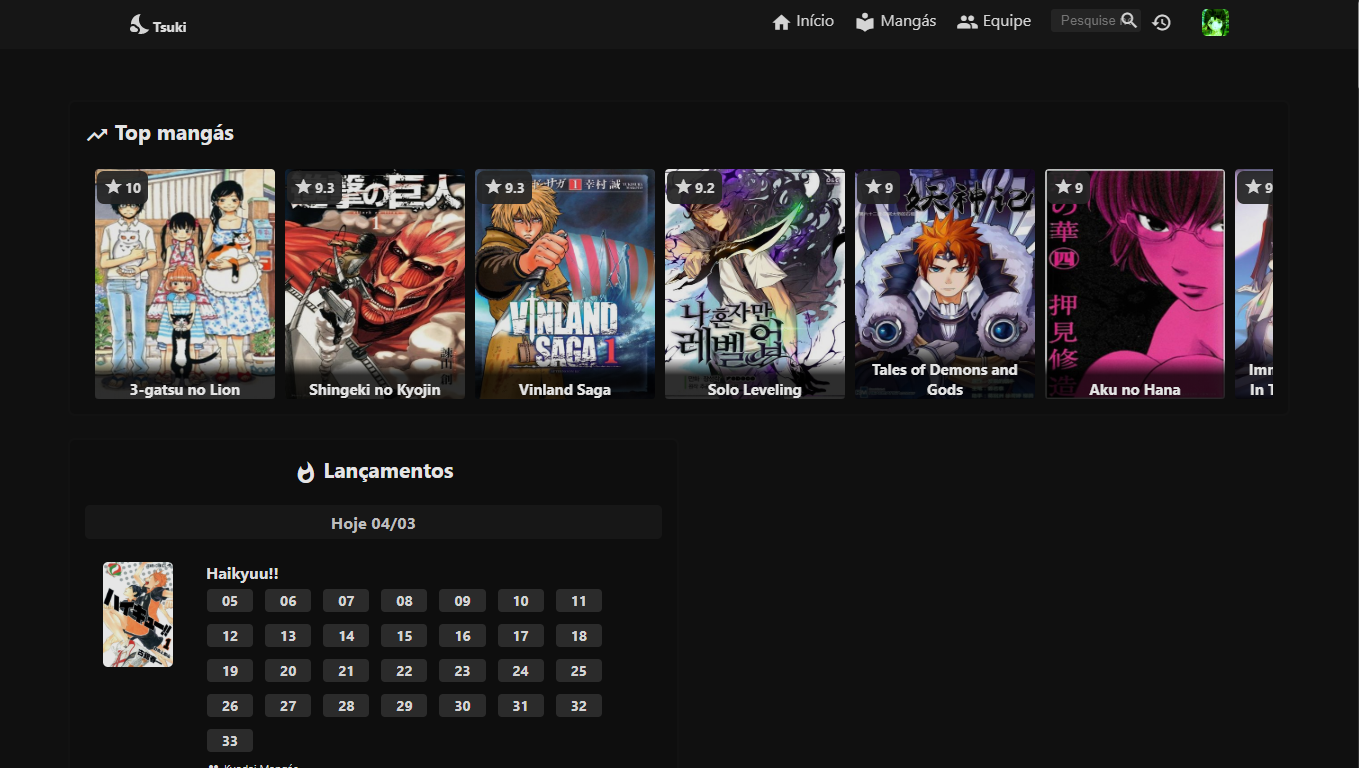1359x768 pixels.
Task: Open Haikyuu chapter 24
Action: pos(521,671)
